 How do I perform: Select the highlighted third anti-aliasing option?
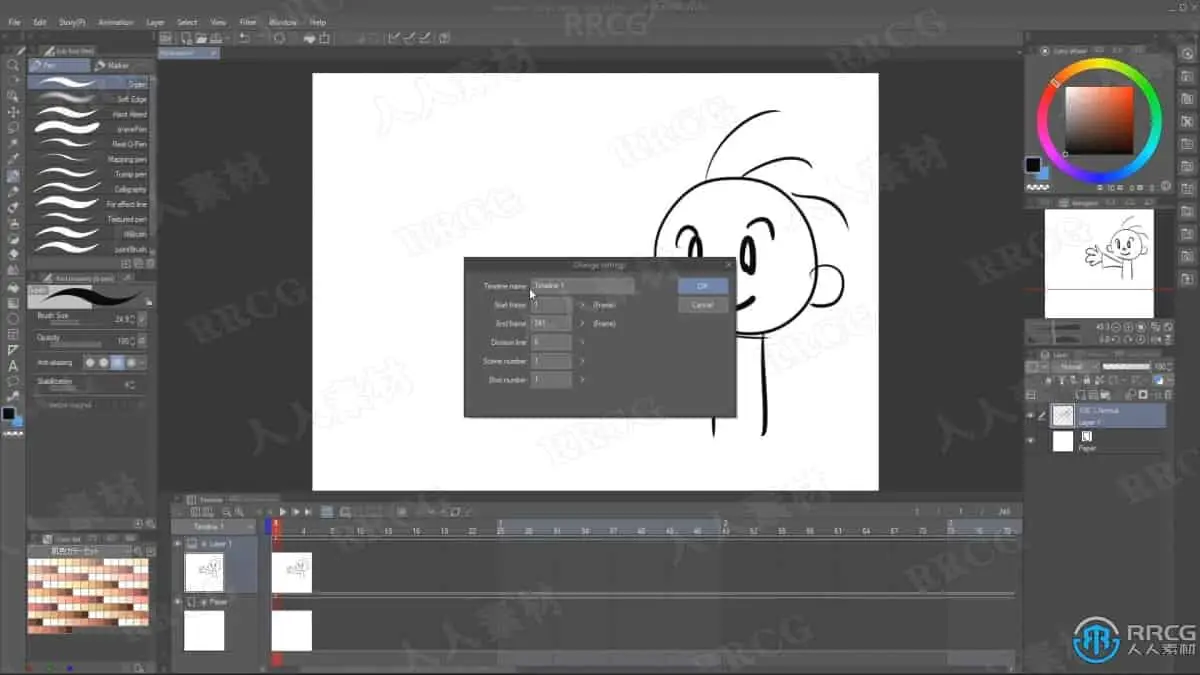click(x=118, y=362)
